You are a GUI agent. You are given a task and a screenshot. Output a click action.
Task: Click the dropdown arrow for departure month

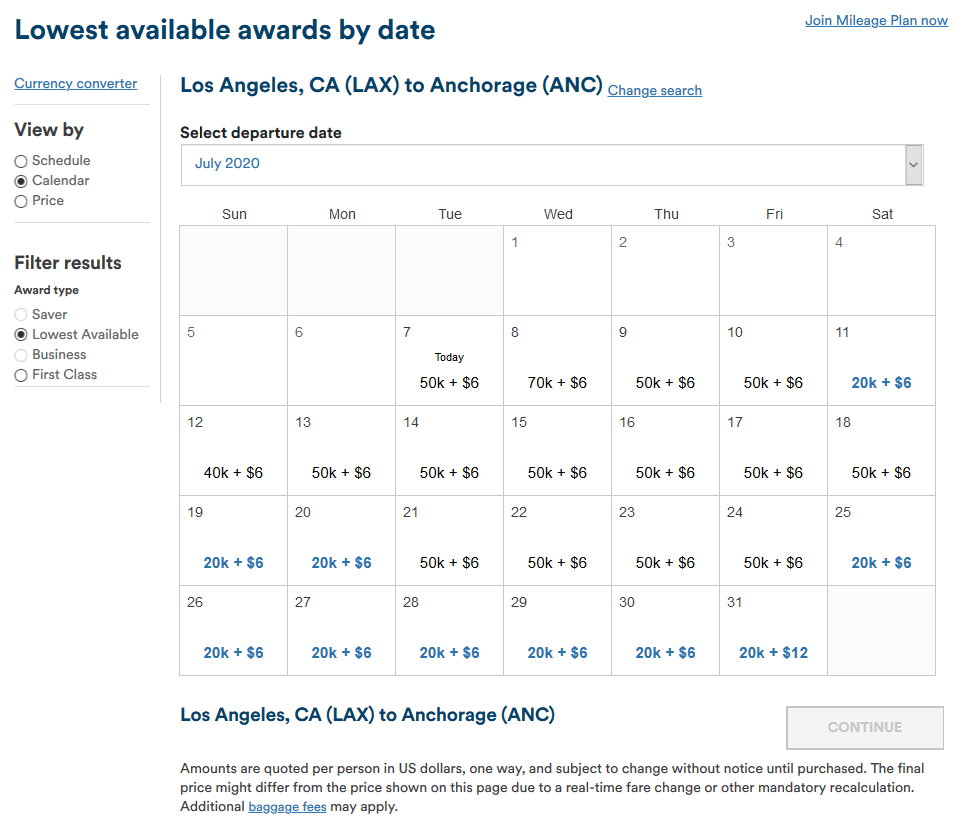(x=913, y=165)
